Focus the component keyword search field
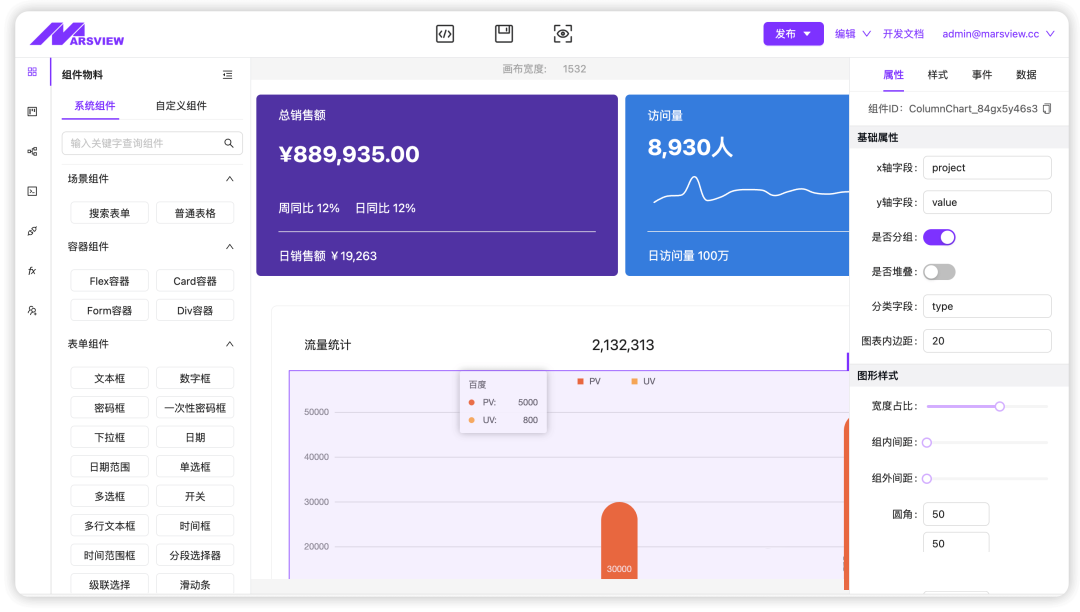Screen dimensions: 1080x612 coord(152,143)
